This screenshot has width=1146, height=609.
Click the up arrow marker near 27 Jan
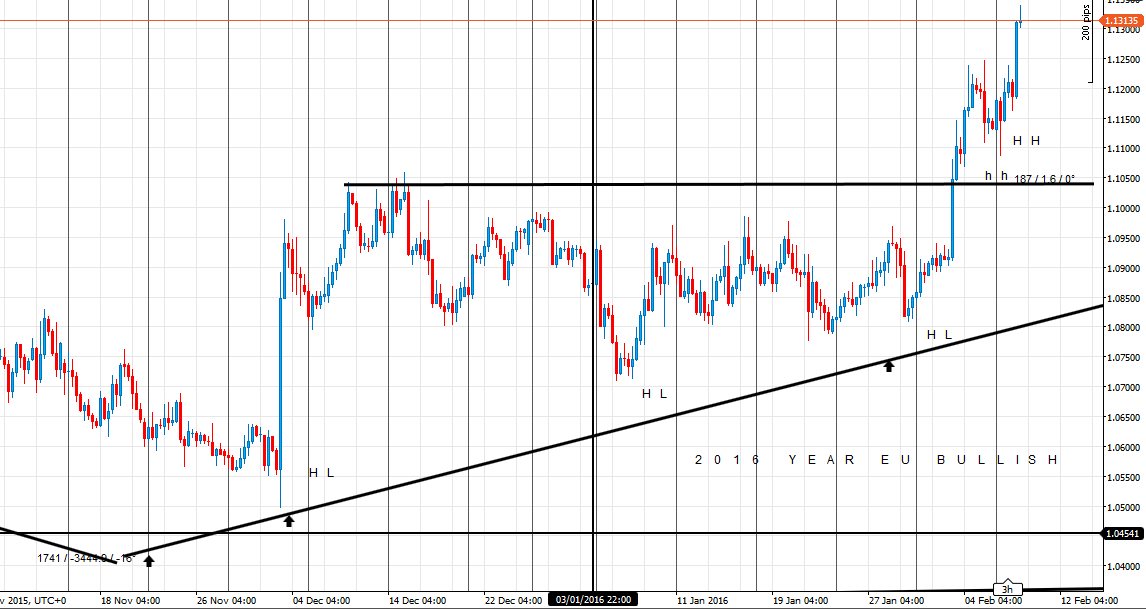888,366
